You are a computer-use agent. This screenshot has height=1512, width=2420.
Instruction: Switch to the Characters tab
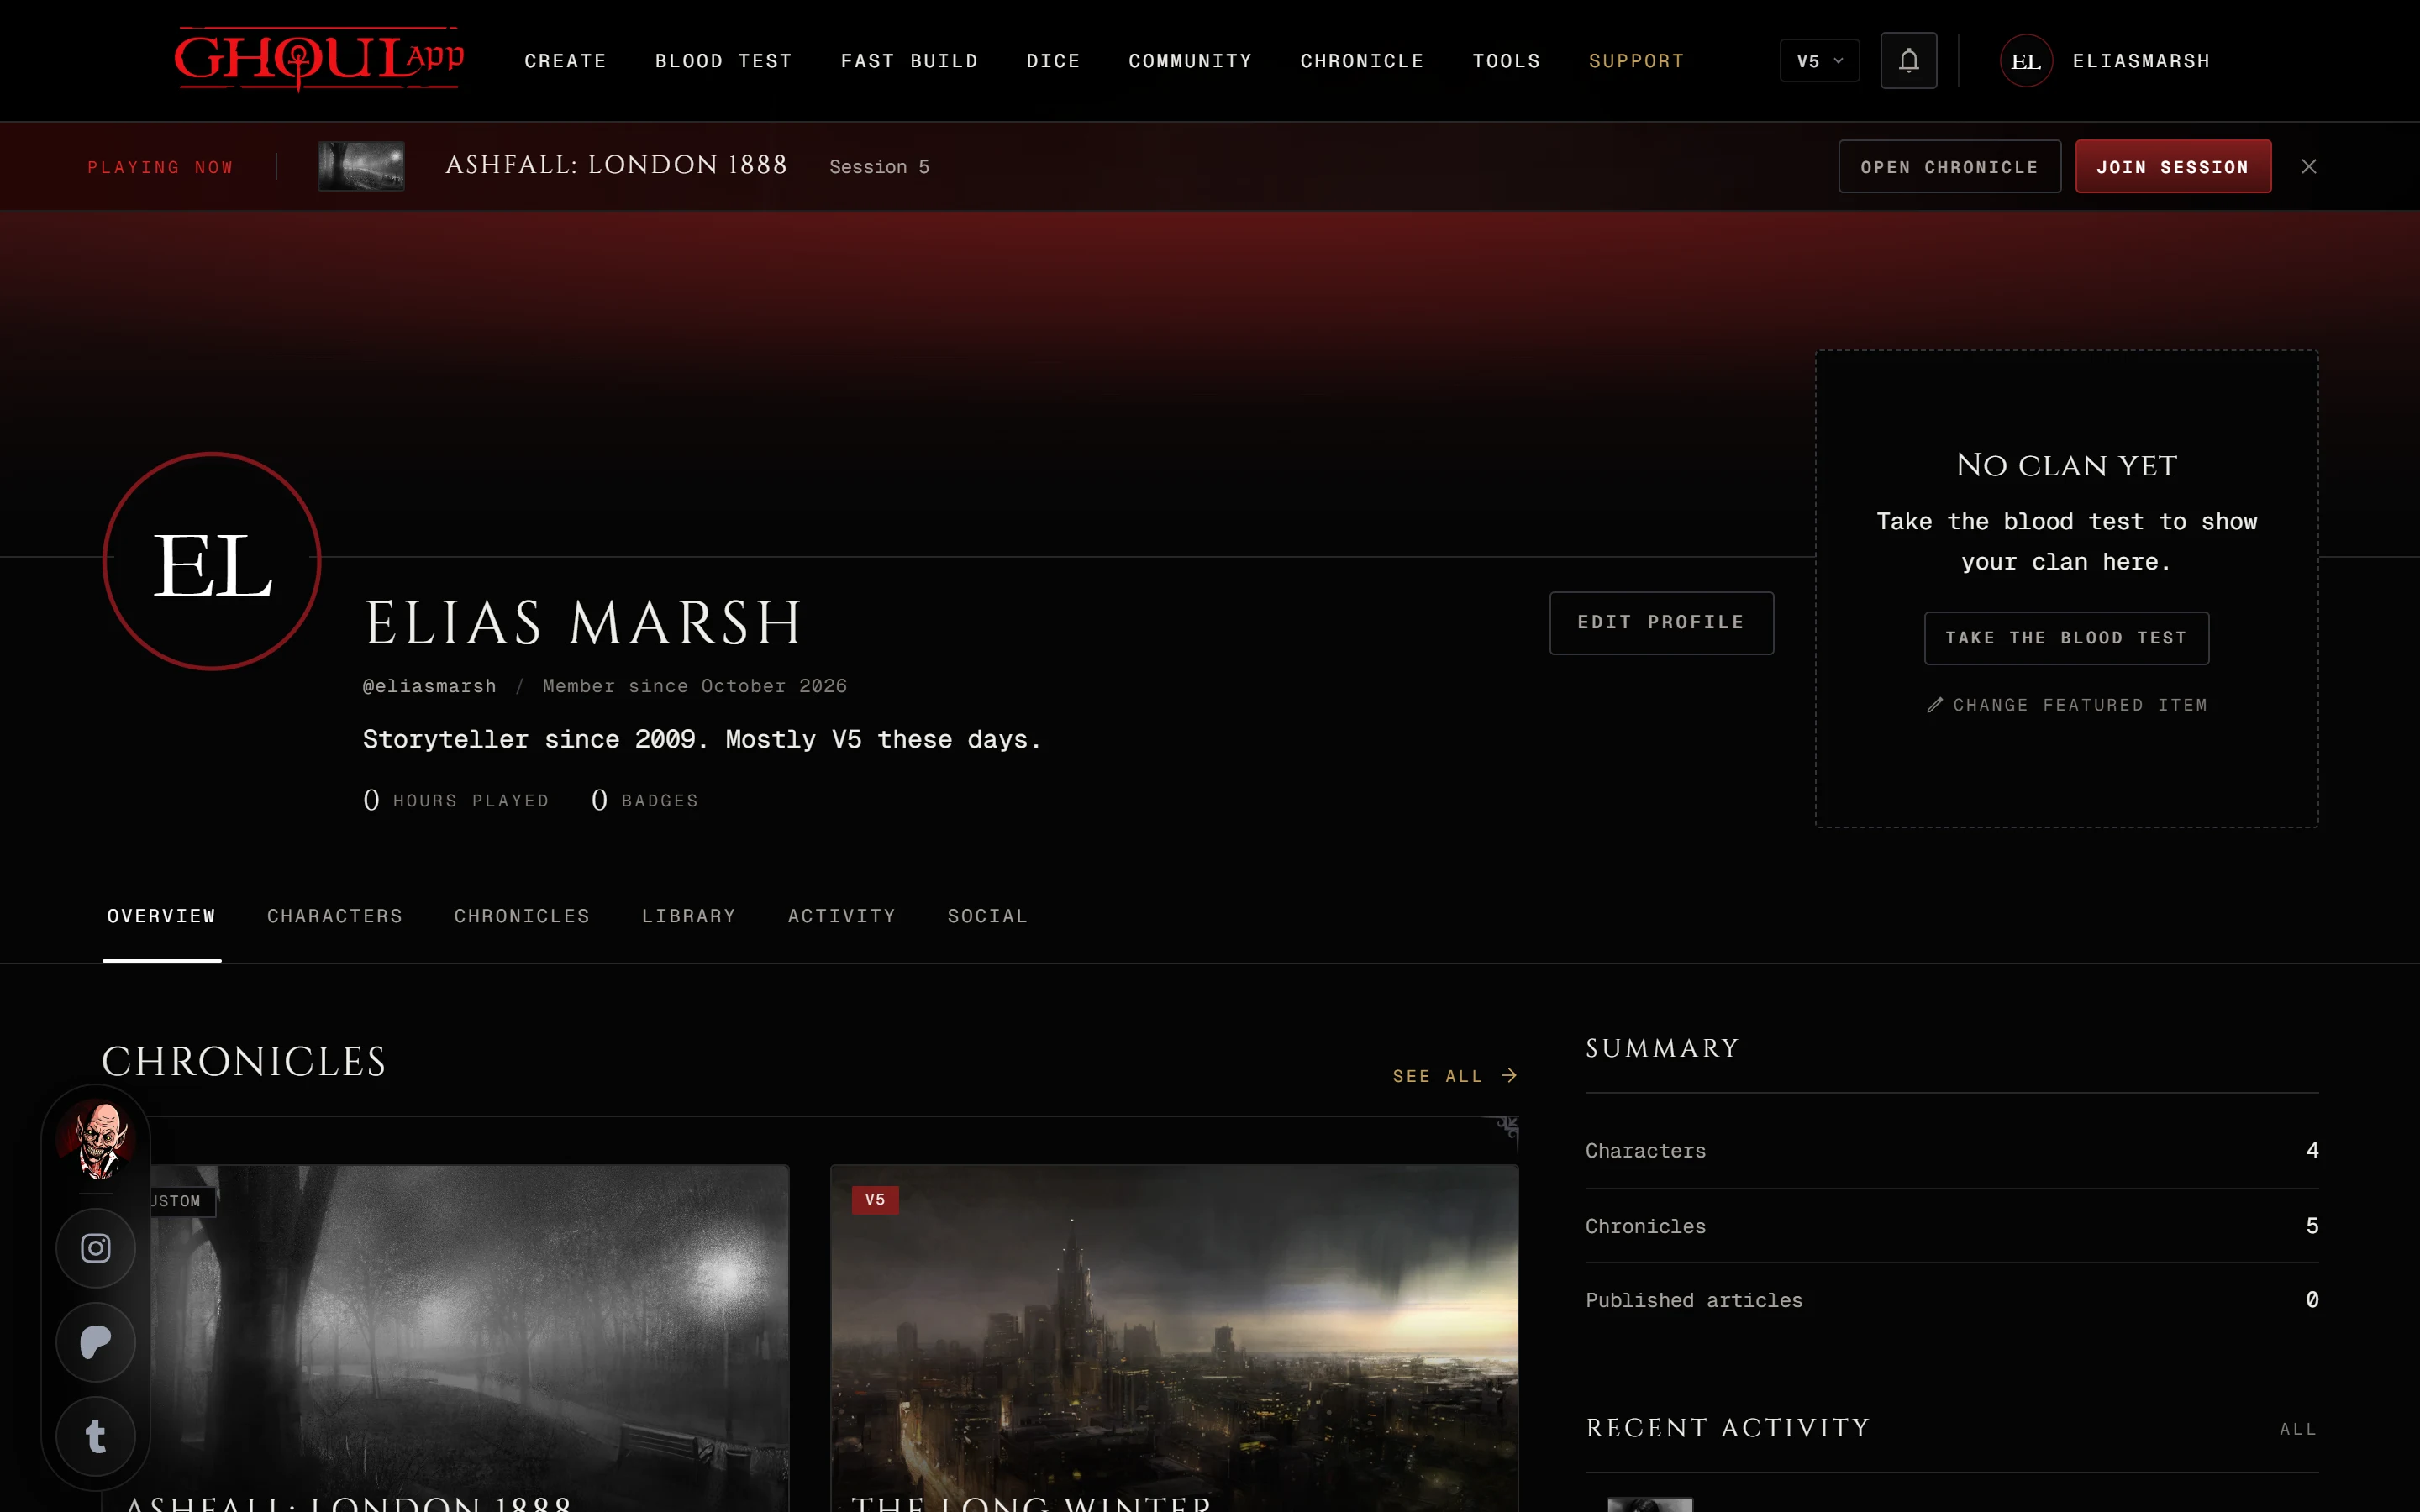click(335, 916)
